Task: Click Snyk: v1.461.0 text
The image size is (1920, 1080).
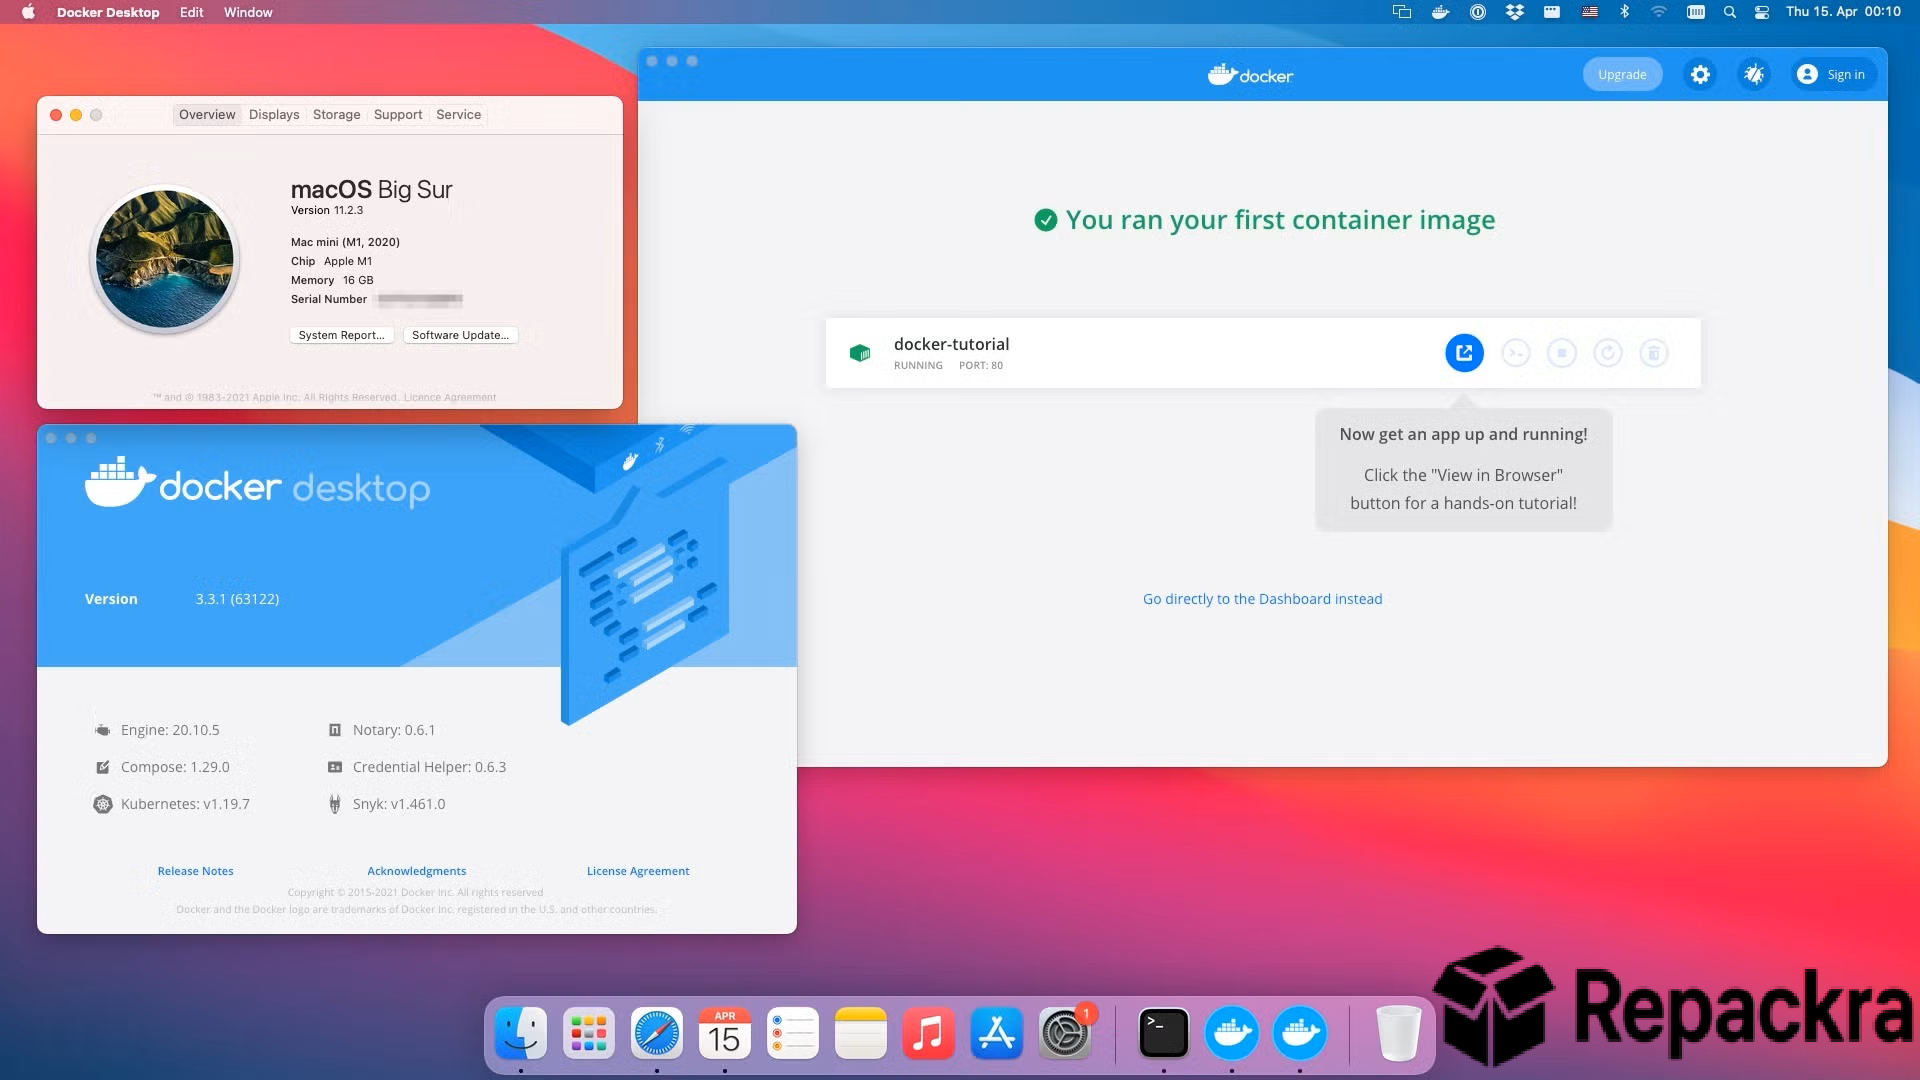Action: [399, 804]
